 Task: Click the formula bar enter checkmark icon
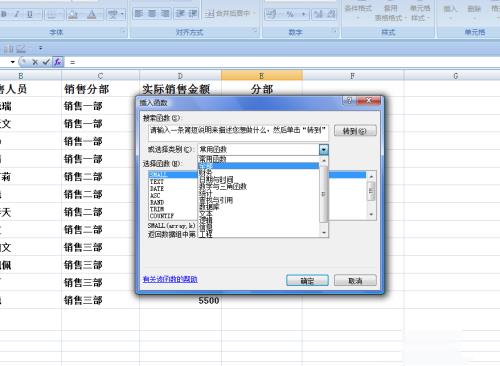point(46,62)
